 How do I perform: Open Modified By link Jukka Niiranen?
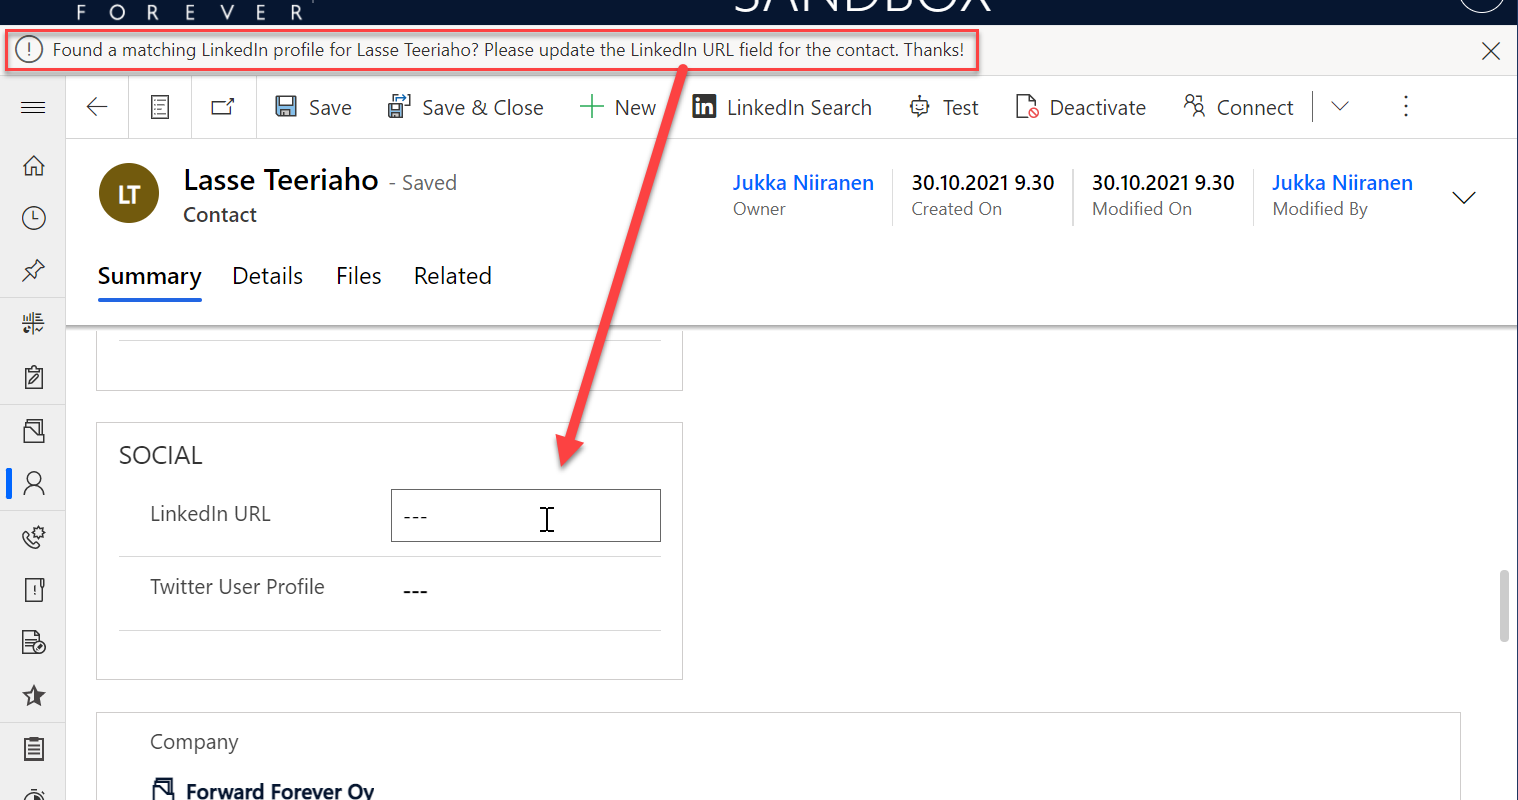[1342, 183]
